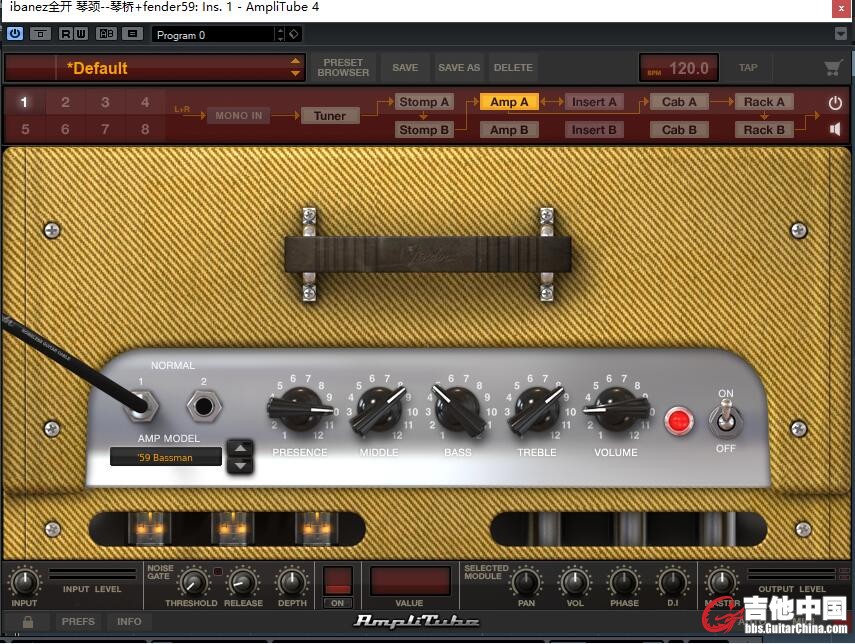Click the SAVE button
The height and width of the screenshot is (644, 855).
(405, 68)
